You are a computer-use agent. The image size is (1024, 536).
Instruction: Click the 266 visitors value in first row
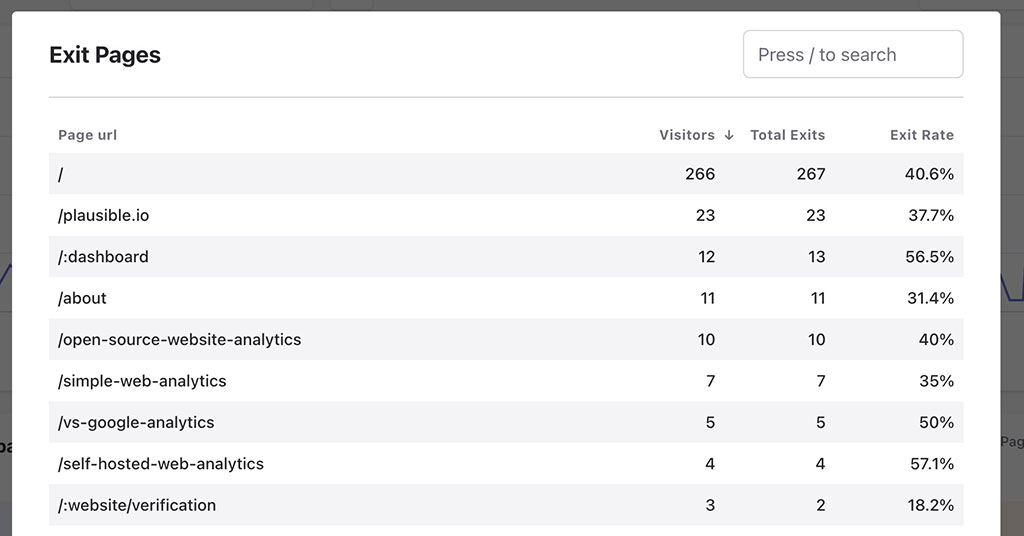click(700, 174)
